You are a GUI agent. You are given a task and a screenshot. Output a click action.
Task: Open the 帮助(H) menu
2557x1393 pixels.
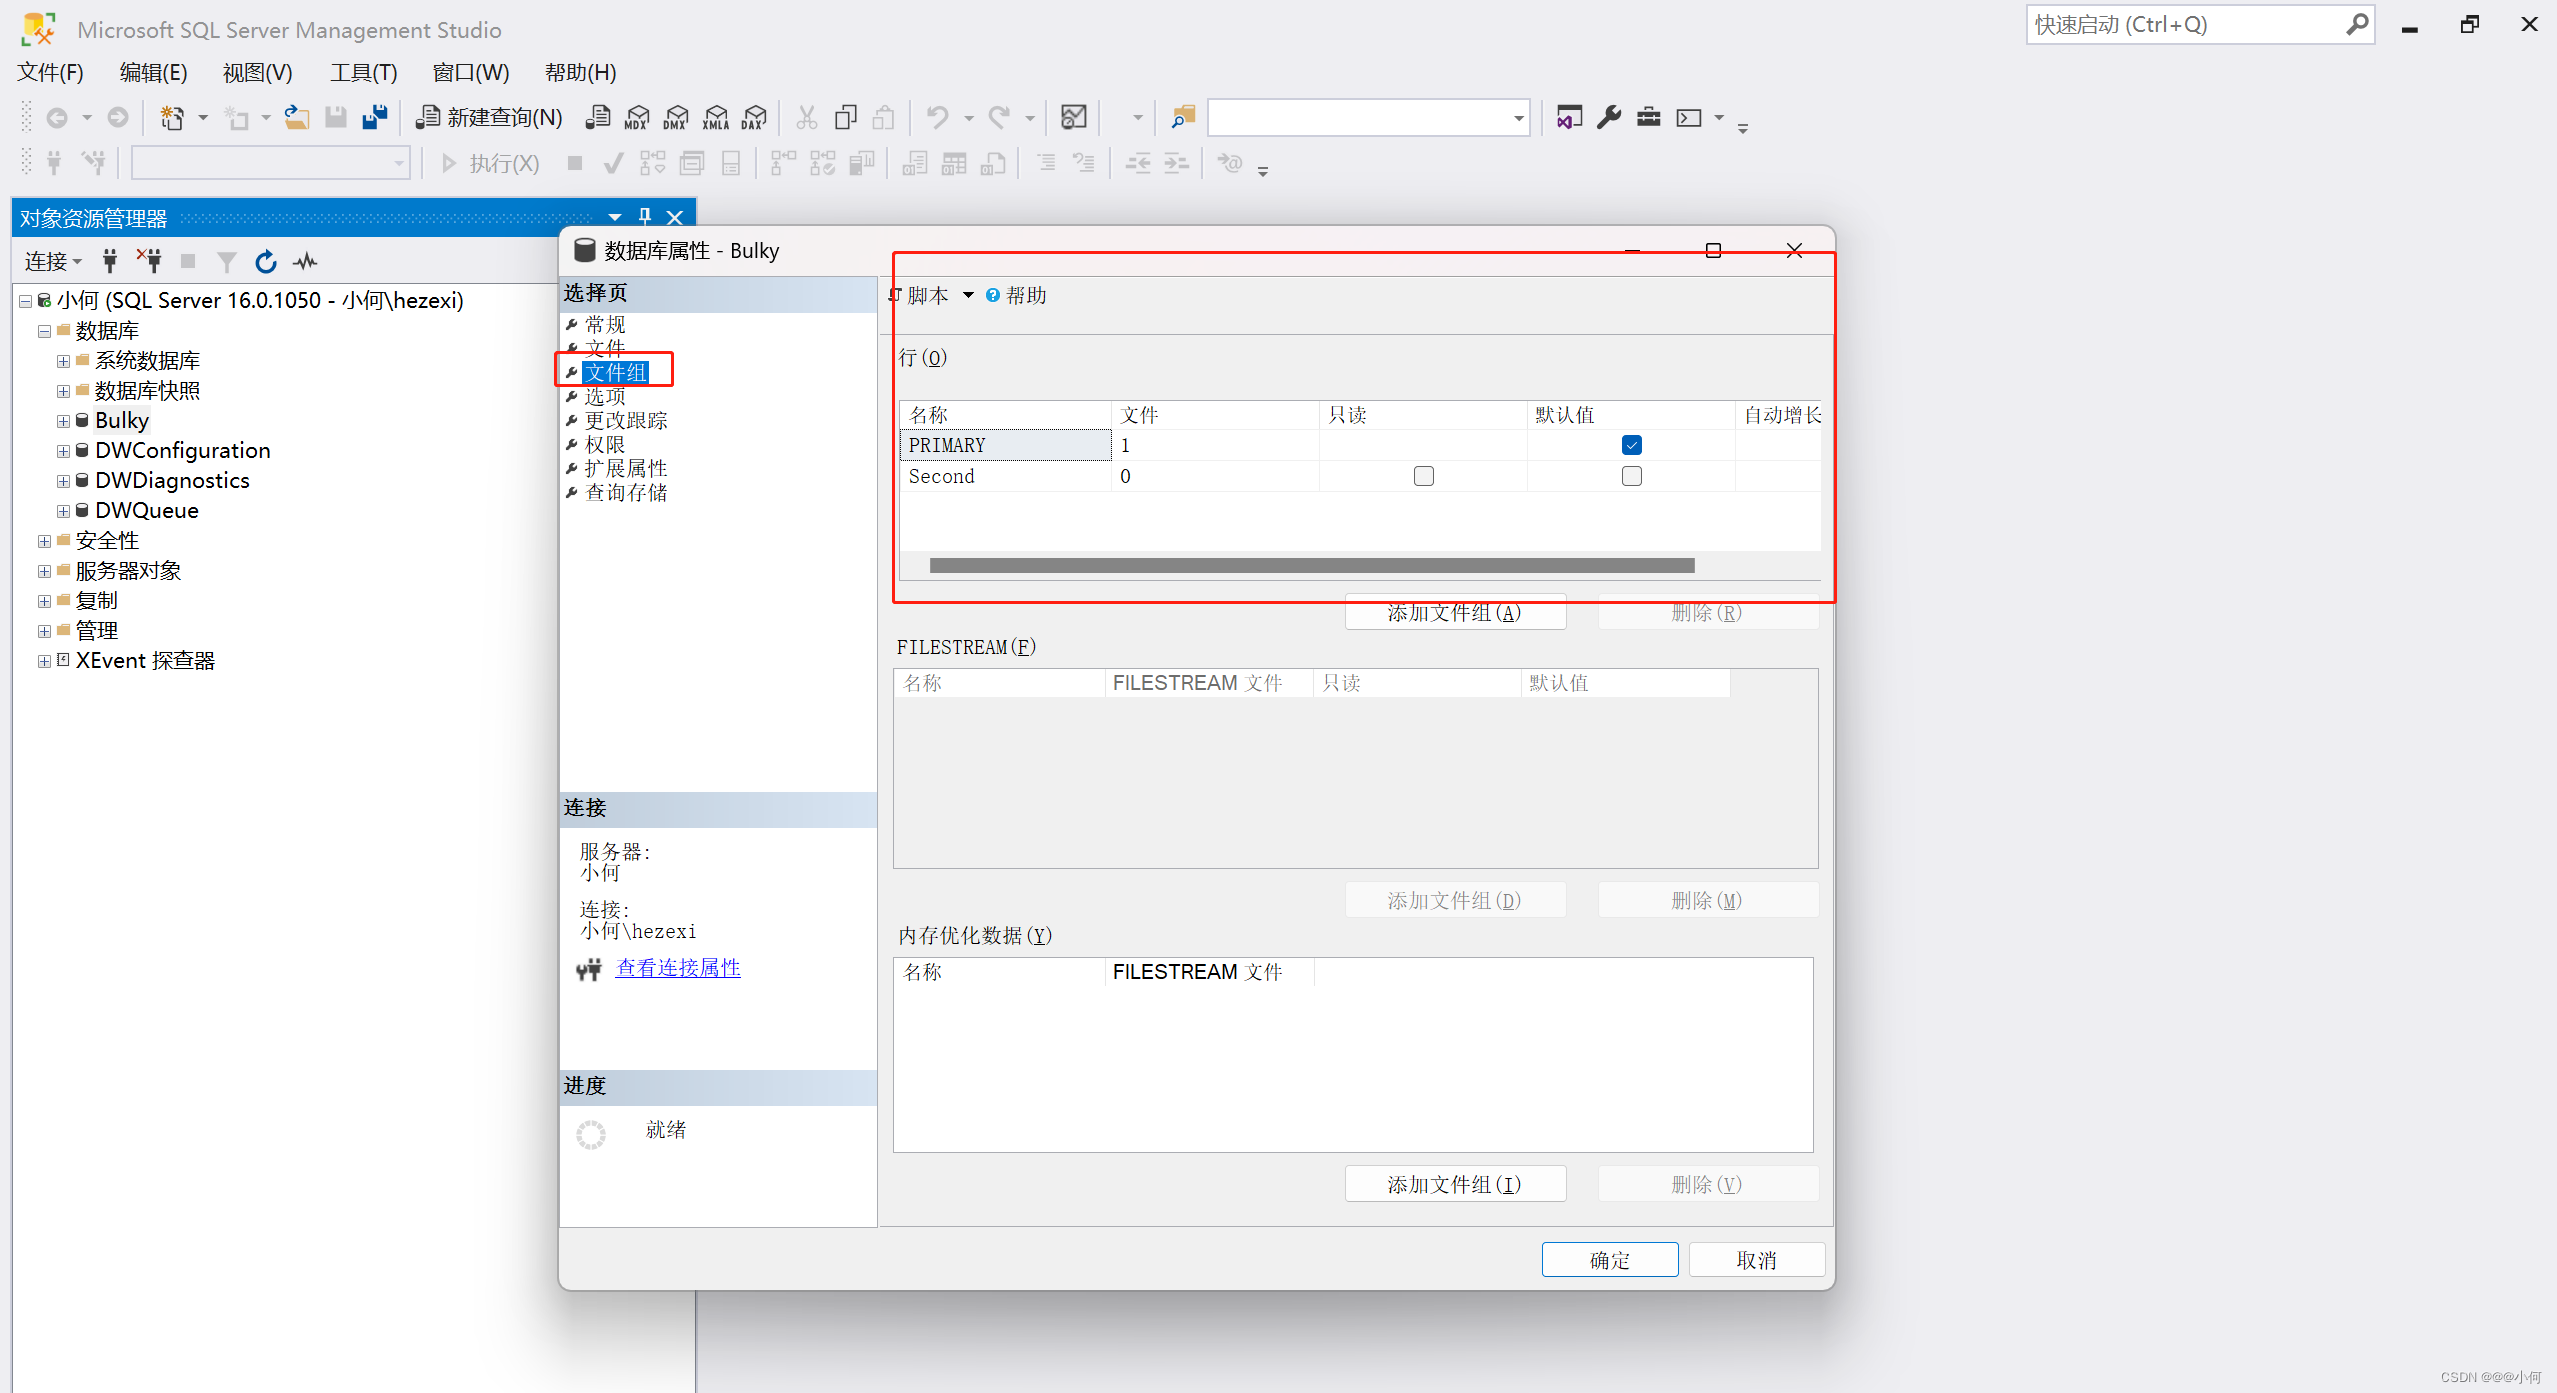[580, 72]
